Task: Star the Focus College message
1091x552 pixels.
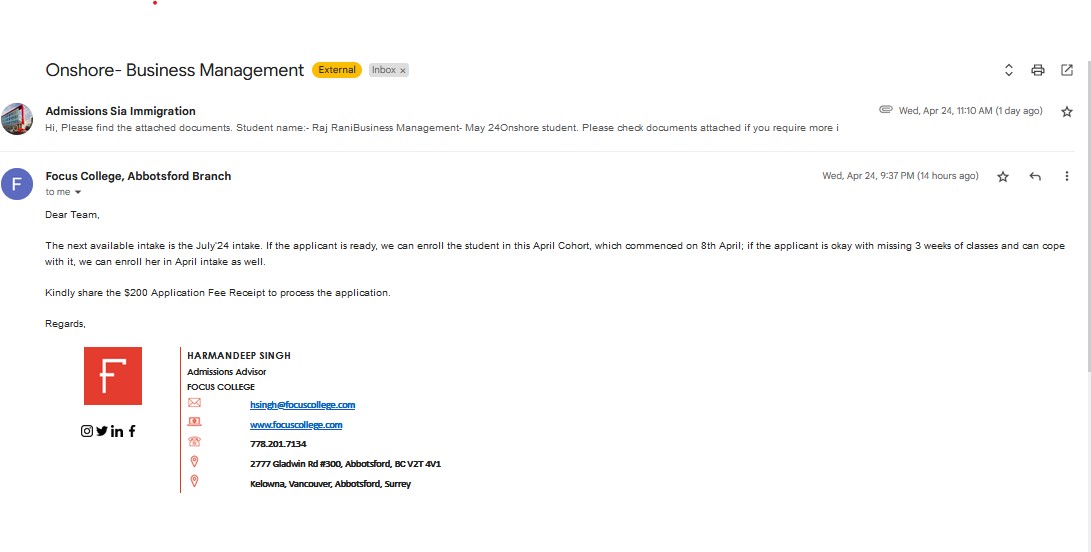Action: pyautogui.click(x=1003, y=176)
